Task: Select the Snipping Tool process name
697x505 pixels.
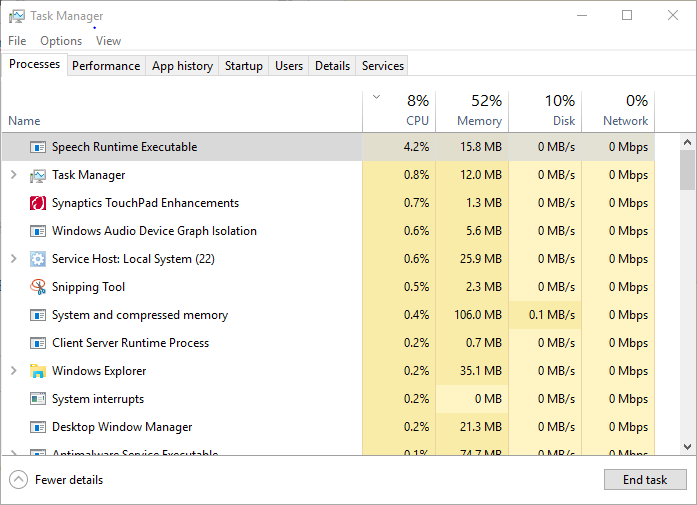Action: [88, 287]
